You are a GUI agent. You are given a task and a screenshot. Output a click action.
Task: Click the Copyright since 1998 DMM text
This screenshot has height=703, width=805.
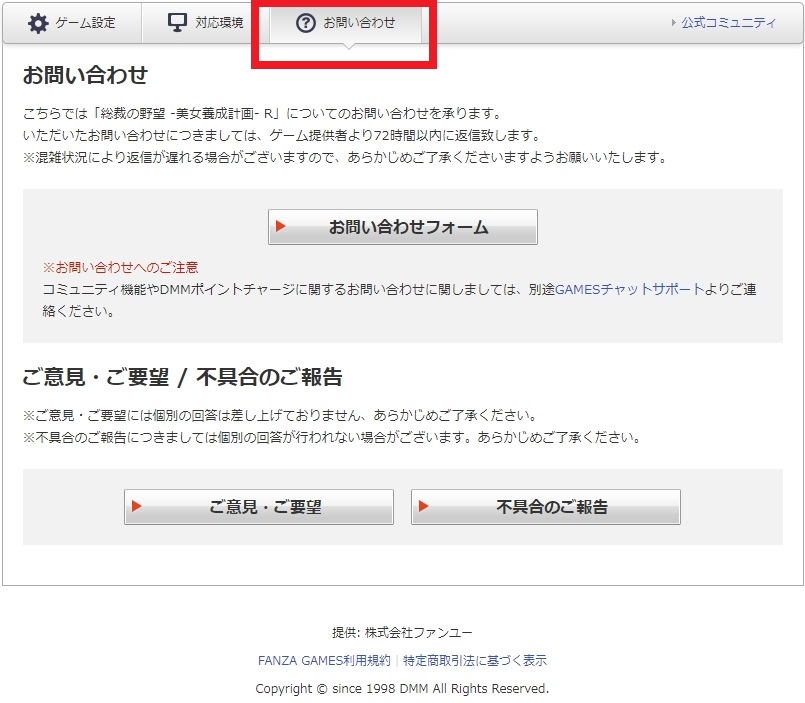pyautogui.click(x=402, y=689)
